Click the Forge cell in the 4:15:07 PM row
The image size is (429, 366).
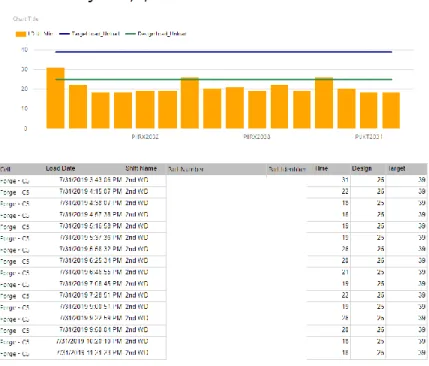[x=15, y=193]
